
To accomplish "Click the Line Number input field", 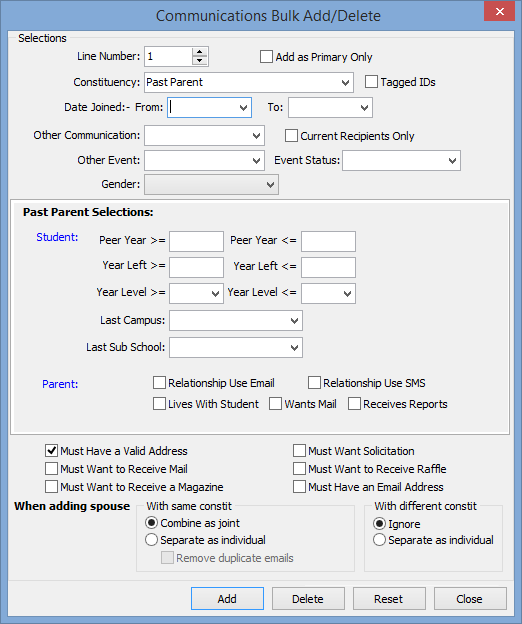I will coord(169,57).
